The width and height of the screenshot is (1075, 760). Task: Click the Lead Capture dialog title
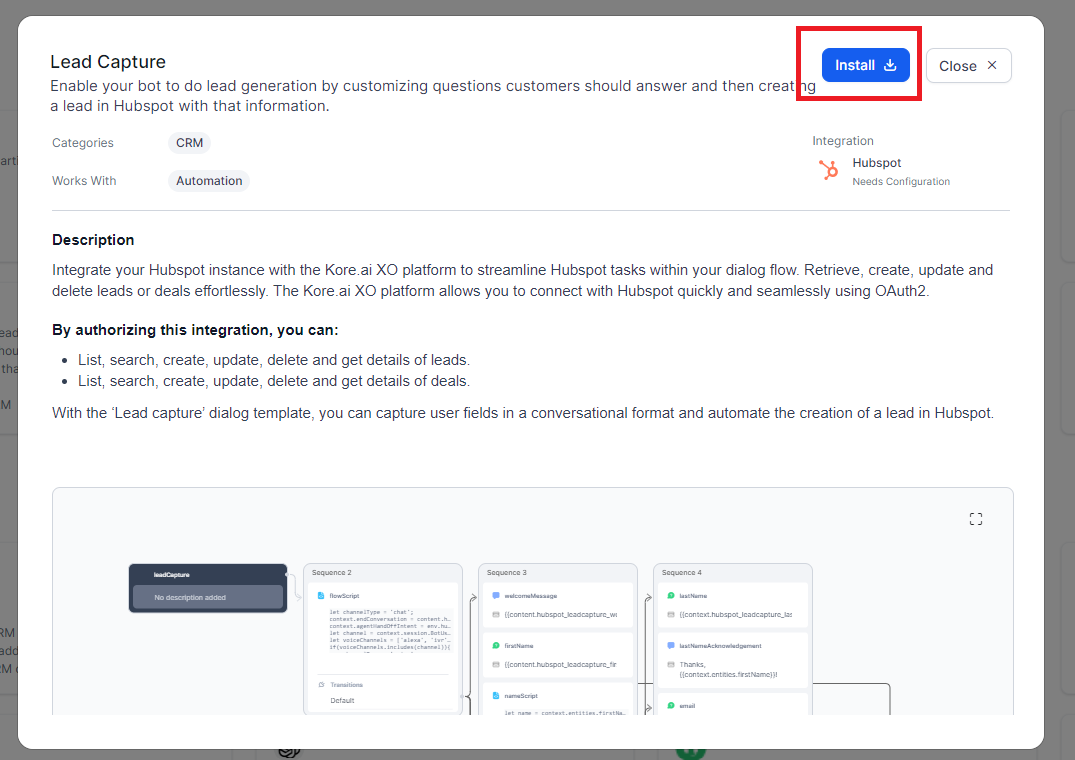click(x=108, y=62)
